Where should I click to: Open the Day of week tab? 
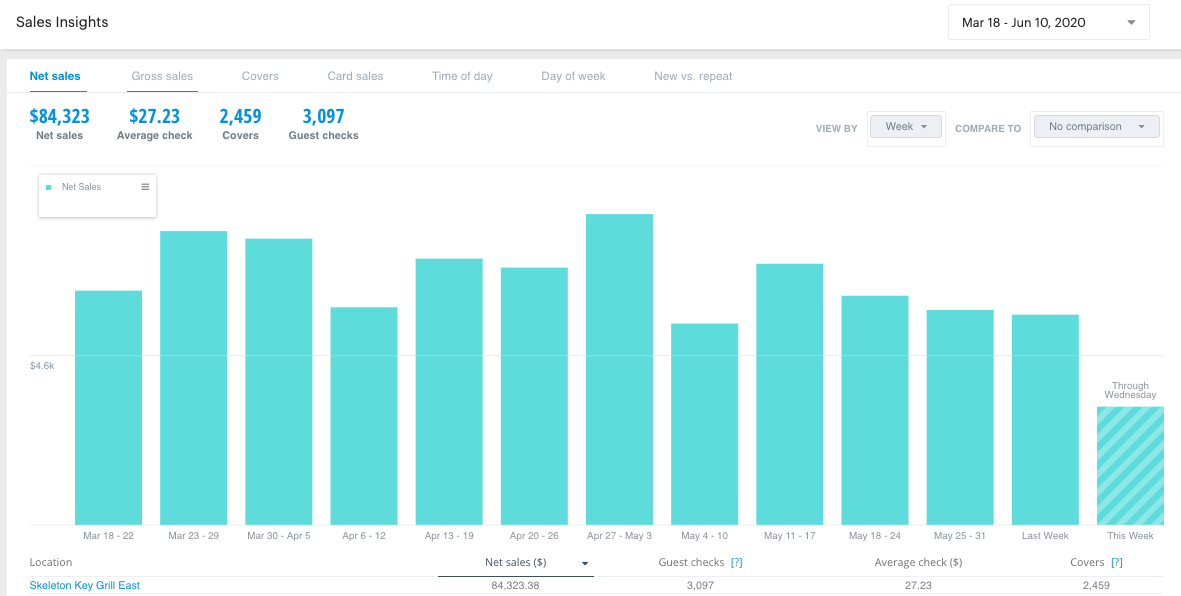point(573,75)
